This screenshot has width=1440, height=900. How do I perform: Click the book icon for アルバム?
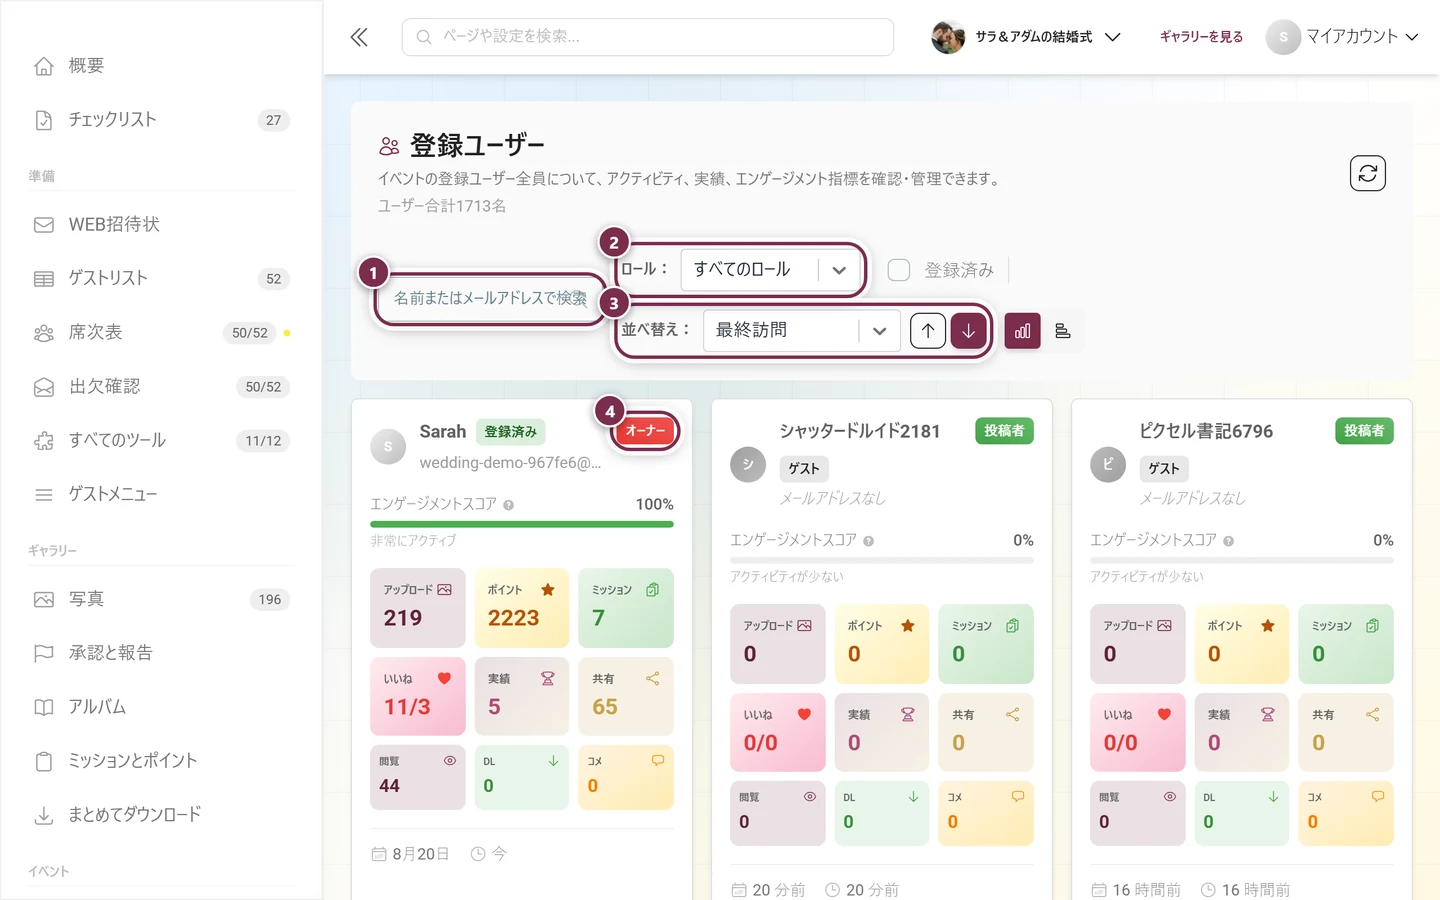(x=44, y=707)
